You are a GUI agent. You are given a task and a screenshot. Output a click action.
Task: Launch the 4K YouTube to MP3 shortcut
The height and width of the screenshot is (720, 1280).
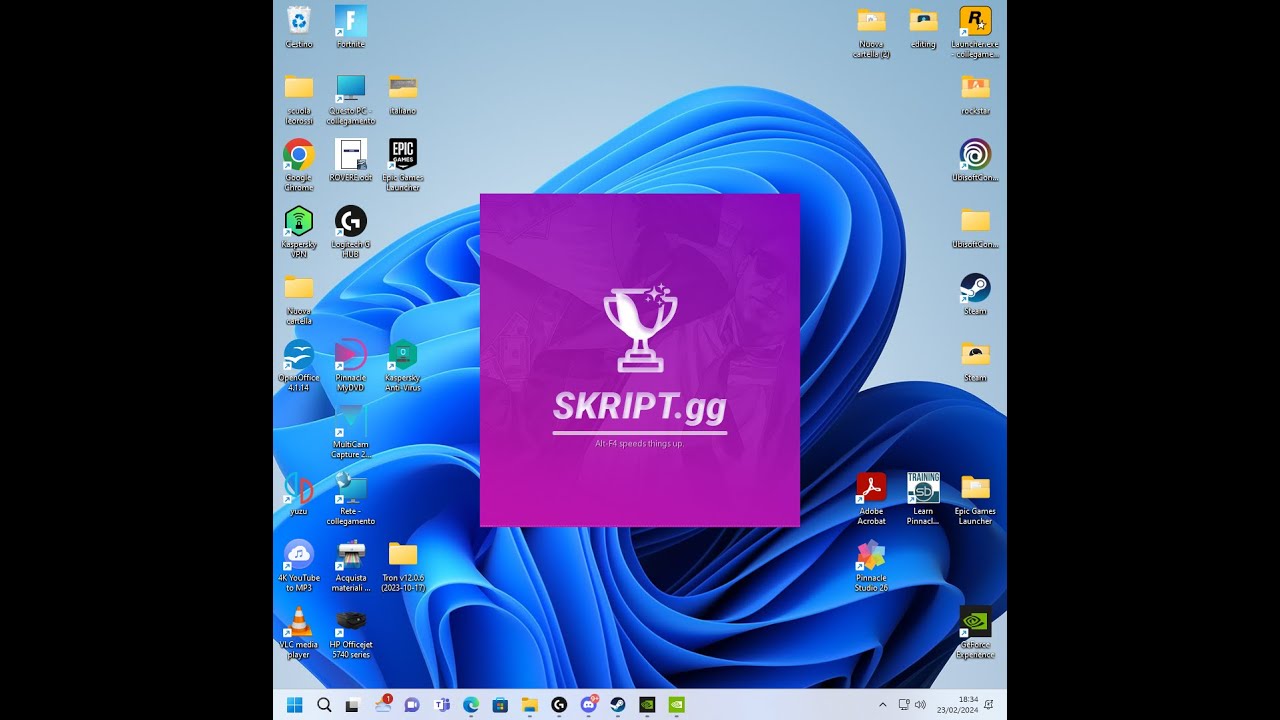click(x=299, y=565)
